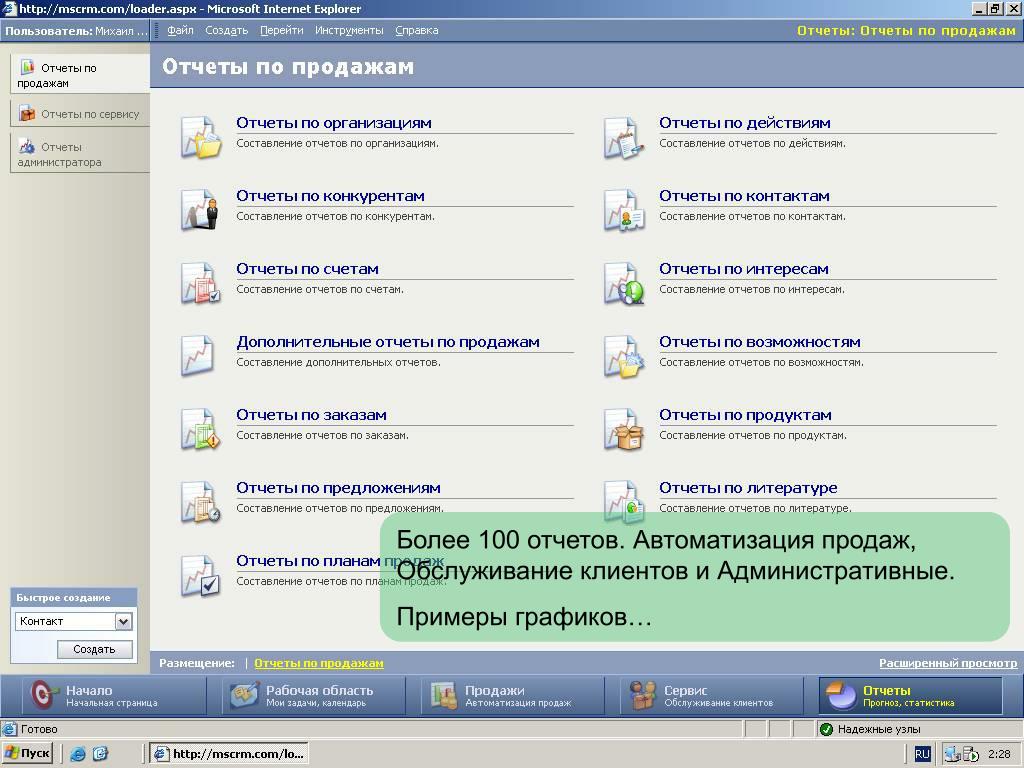Click the Сервис people icon in navigation
This screenshot has width=1024, height=768.
click(x=643, y=695)
